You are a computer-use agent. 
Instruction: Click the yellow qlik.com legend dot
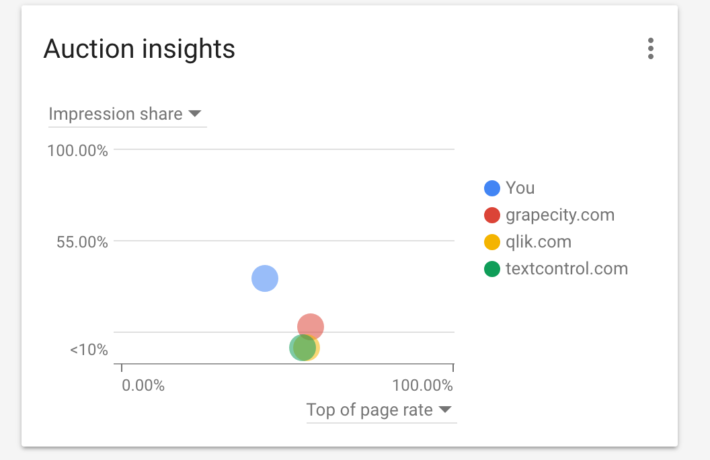[492, 242]
